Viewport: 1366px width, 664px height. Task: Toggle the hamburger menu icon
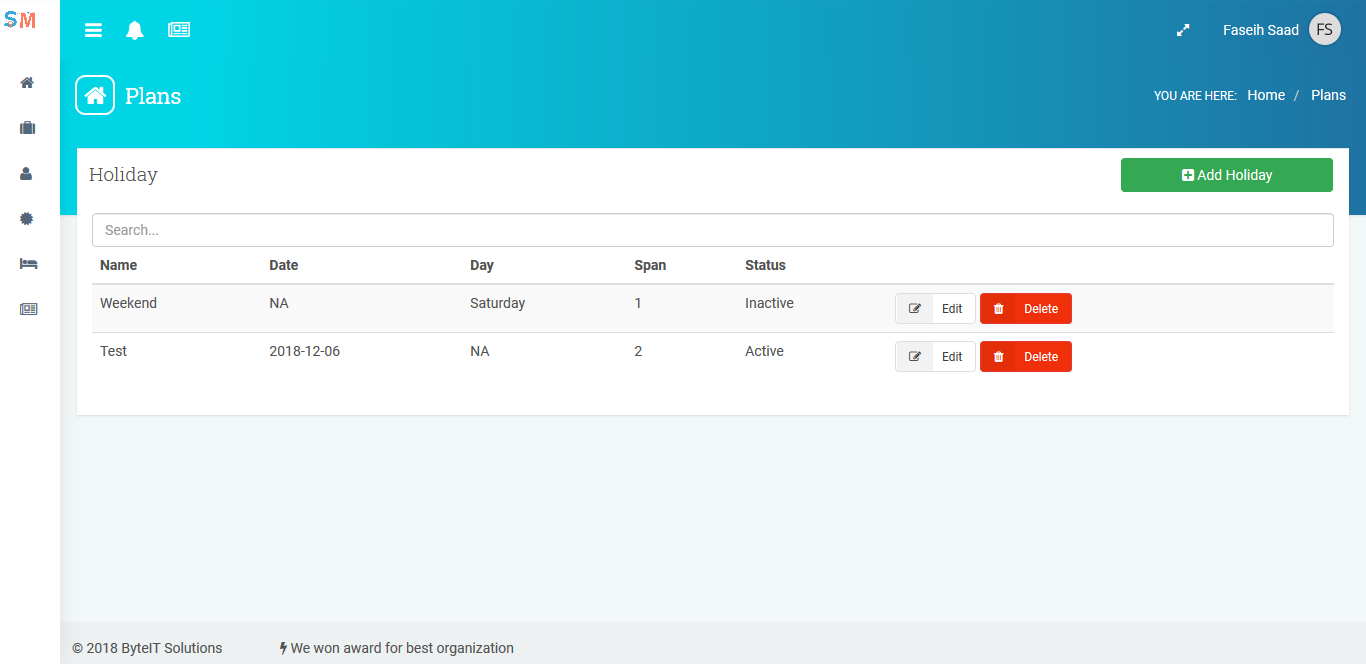click(93, 30)
